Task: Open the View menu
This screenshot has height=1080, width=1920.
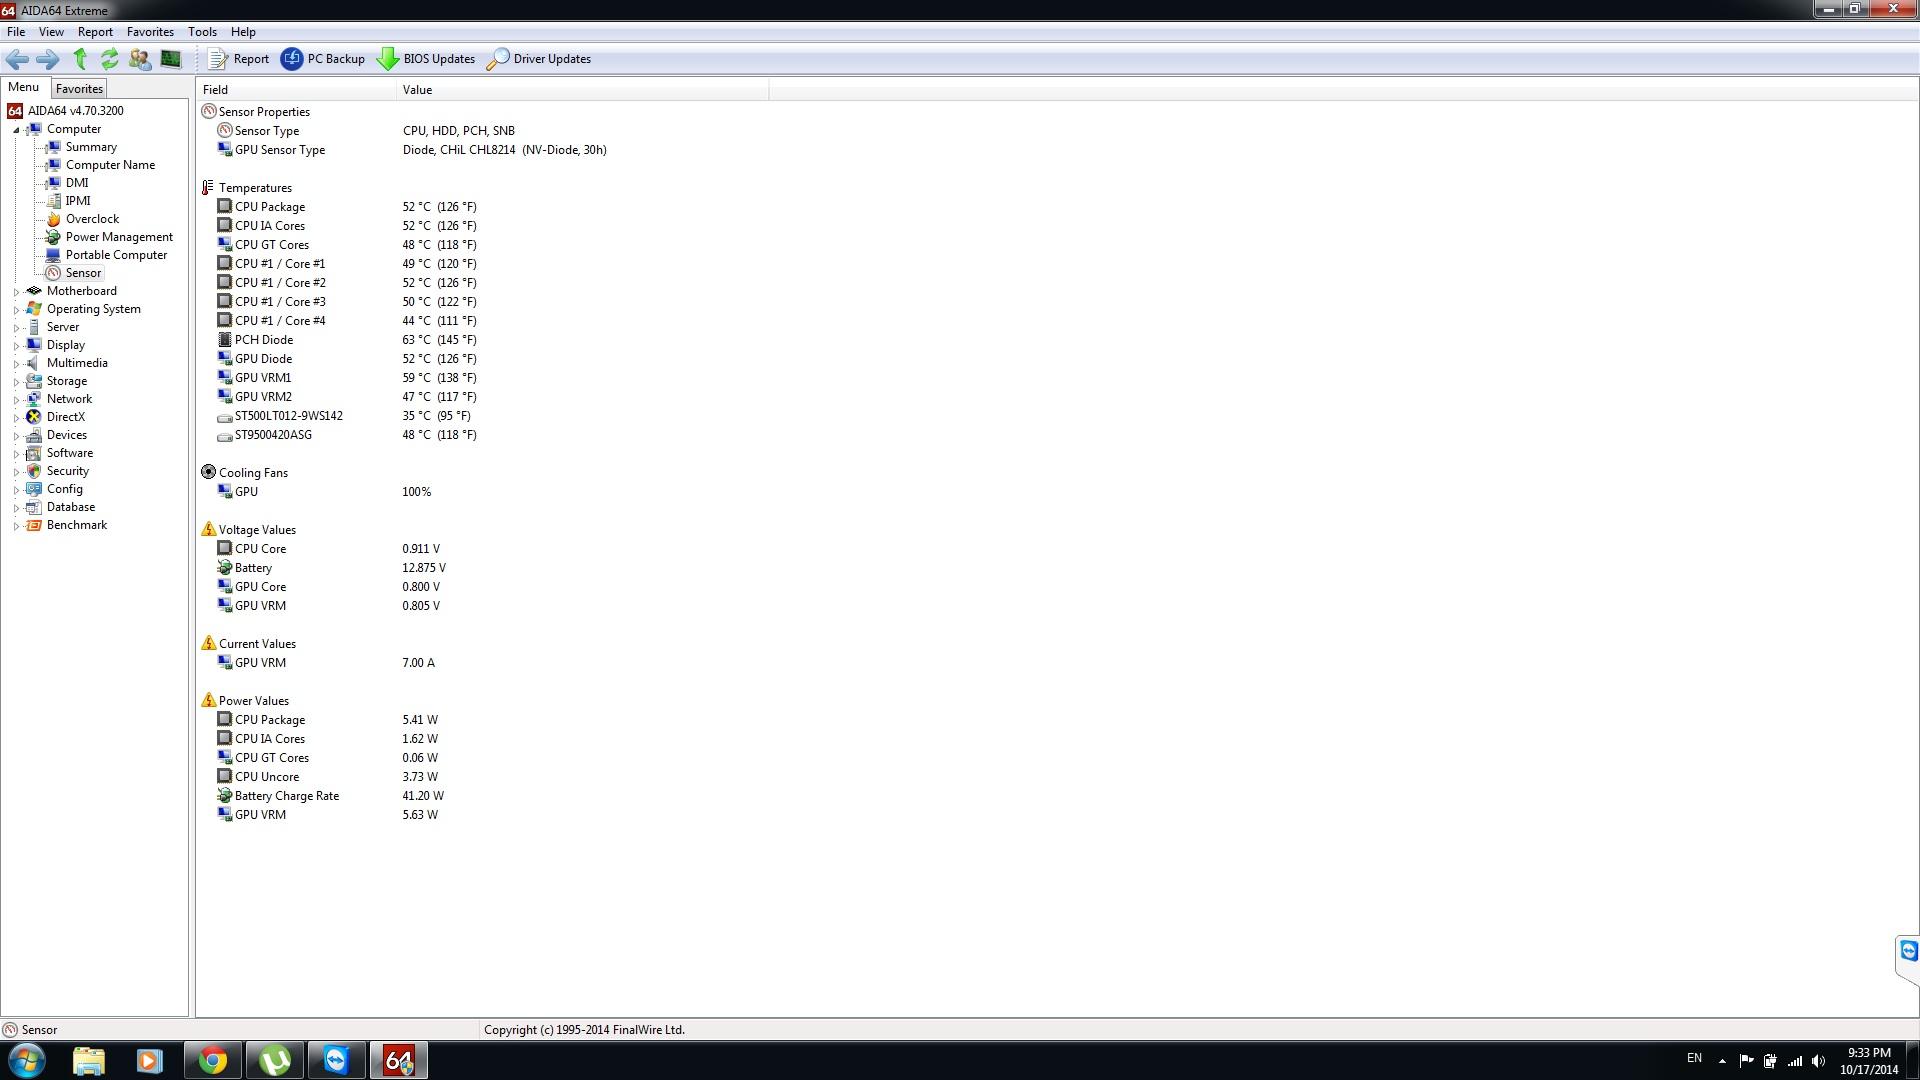Action: [x=51, y=32]
